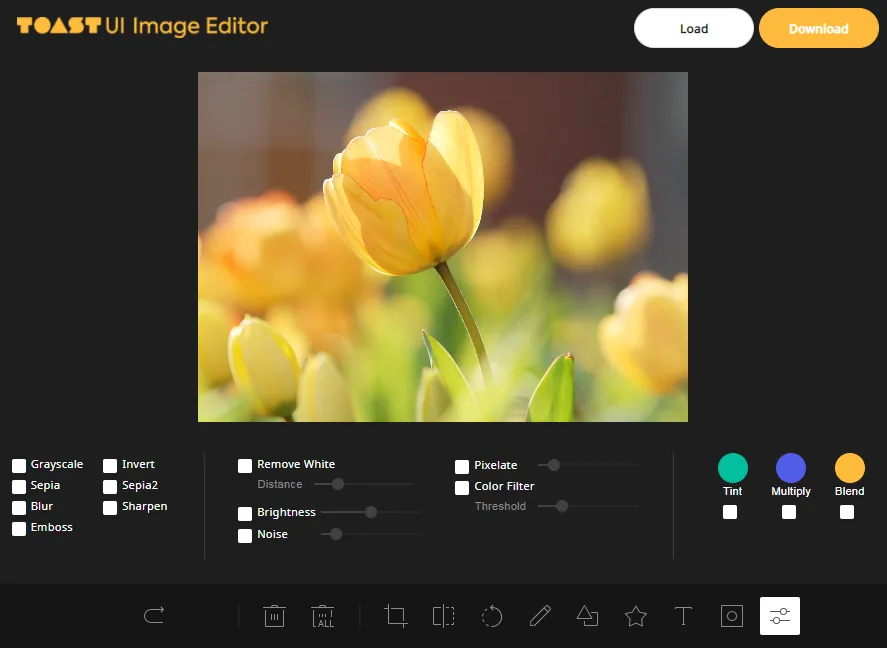Enable the Pixelate checkbox
The image size is (887, 648).
[x=462, y=467]
